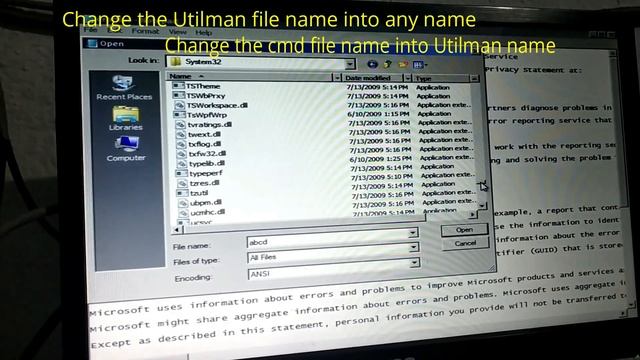
Task: Open the Help menu in Notepad
Action: (x=203, y=32)
